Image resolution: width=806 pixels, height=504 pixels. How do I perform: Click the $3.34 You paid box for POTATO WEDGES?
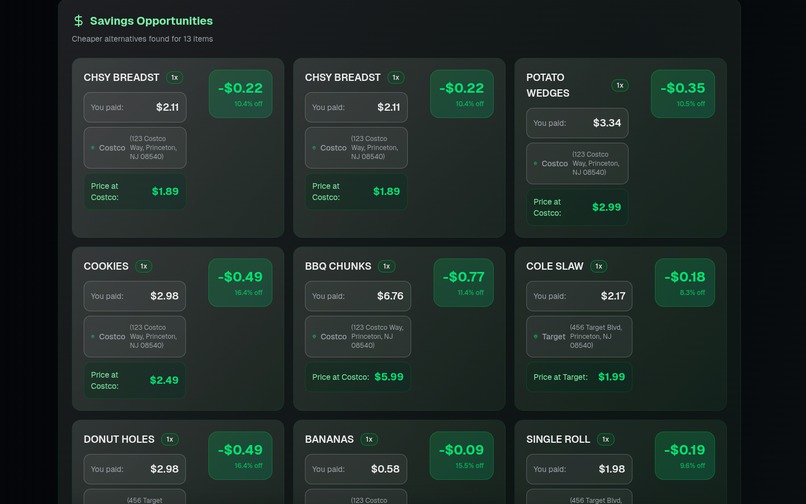tap(577, 123)
